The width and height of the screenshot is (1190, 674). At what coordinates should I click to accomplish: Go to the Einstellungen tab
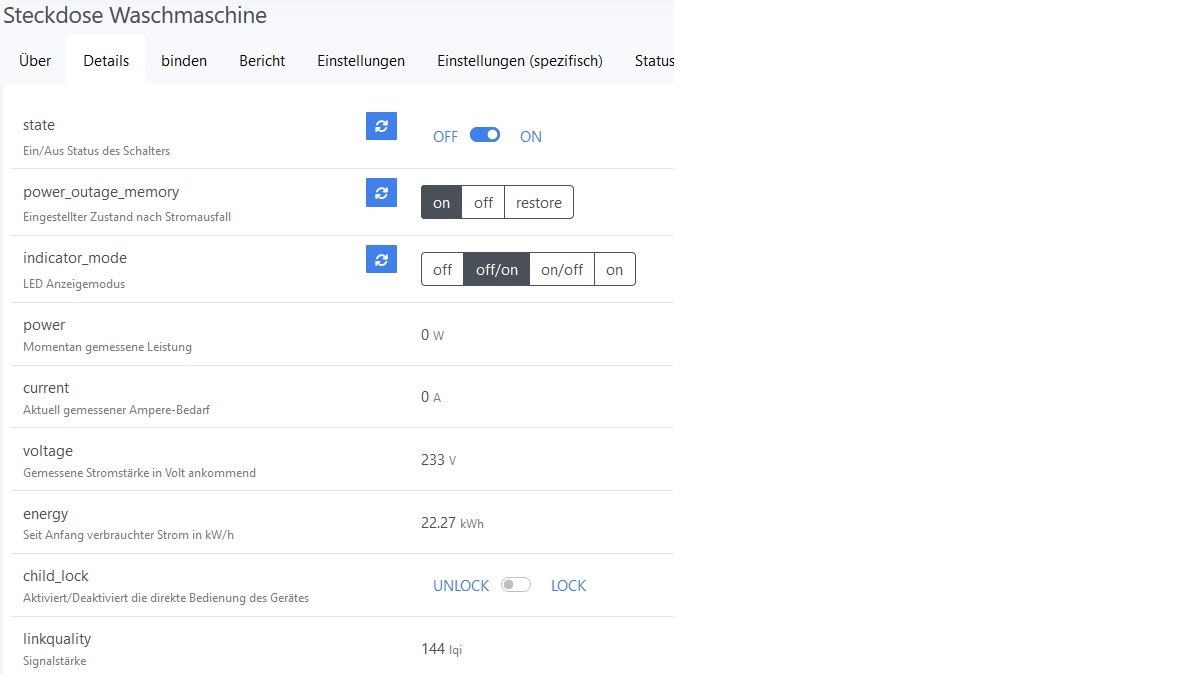tap(361, 60)
